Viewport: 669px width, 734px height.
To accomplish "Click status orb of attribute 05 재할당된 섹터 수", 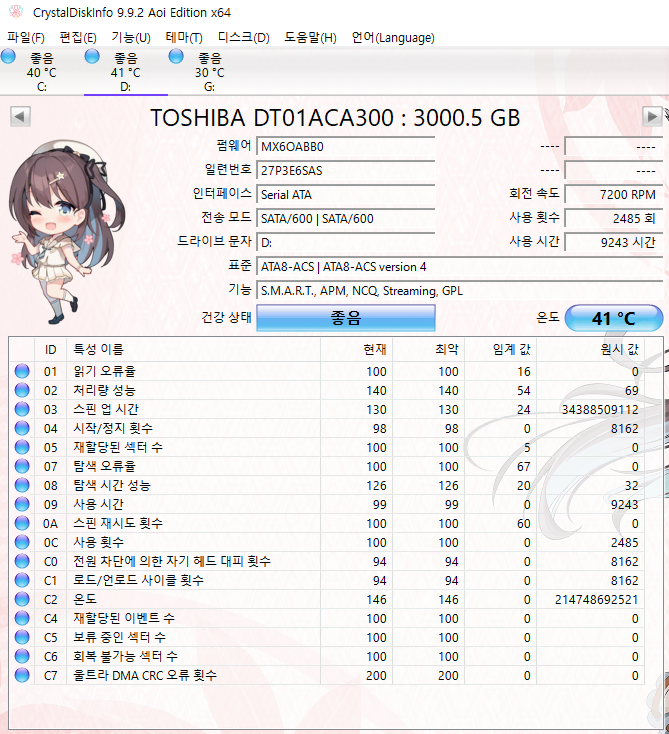I will click(x=22, y=447).
